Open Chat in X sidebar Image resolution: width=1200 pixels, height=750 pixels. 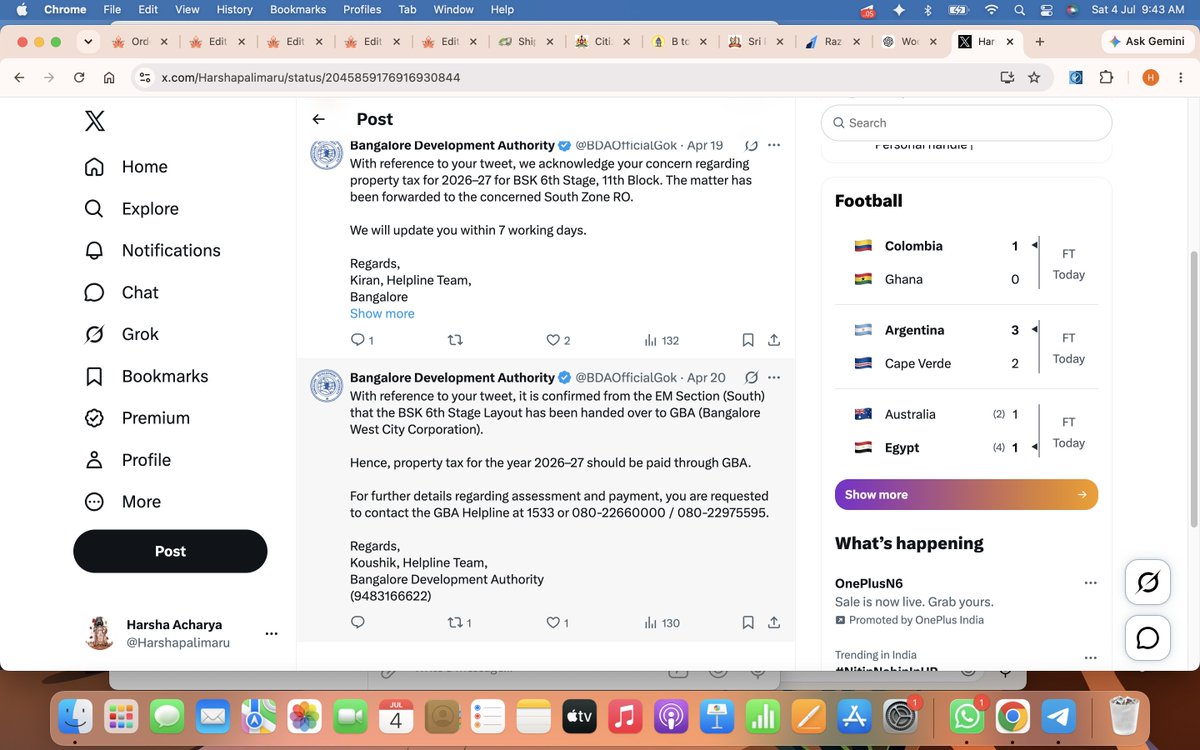click(x=121, y=293)
